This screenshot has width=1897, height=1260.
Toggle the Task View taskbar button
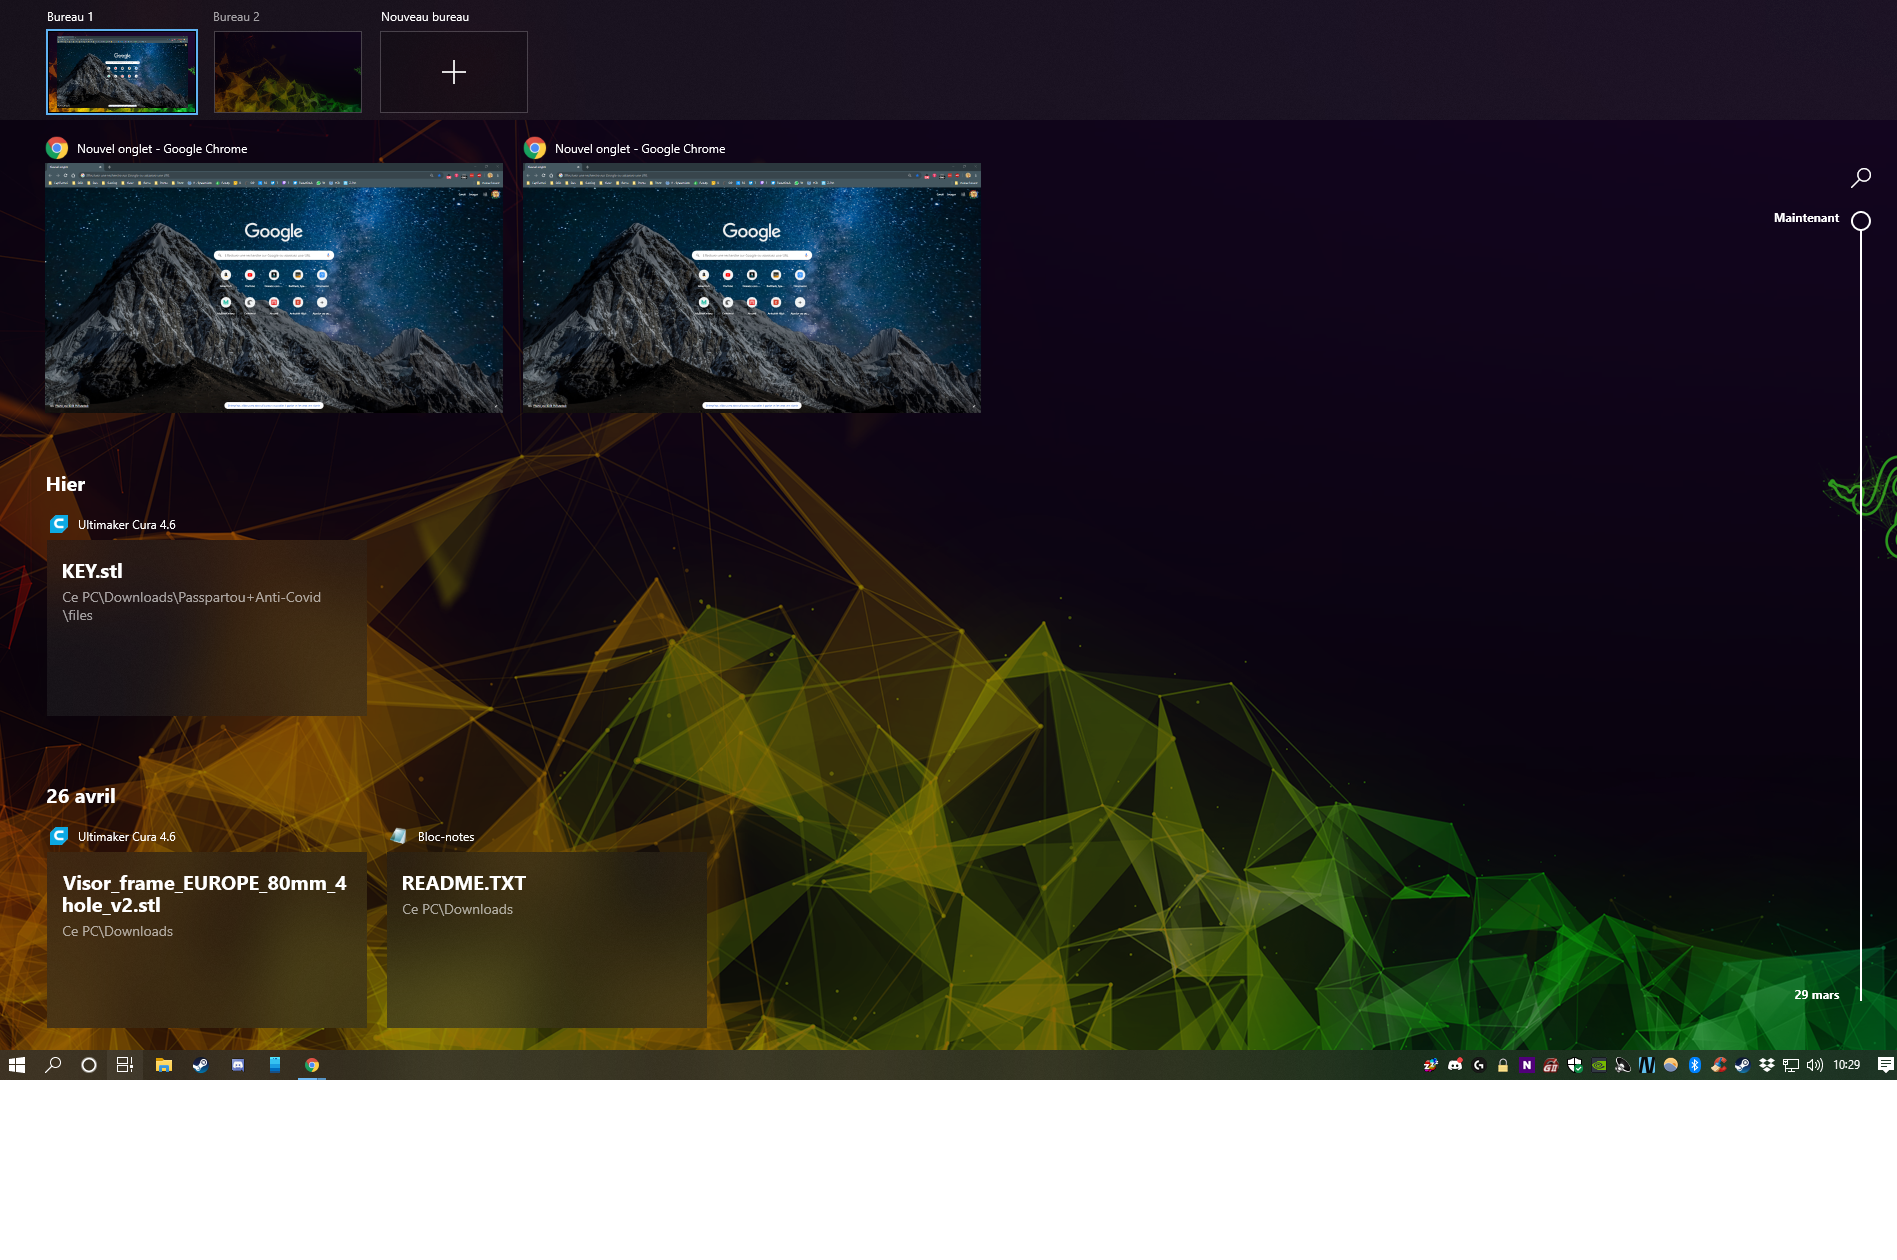(x=125, y=1065)
